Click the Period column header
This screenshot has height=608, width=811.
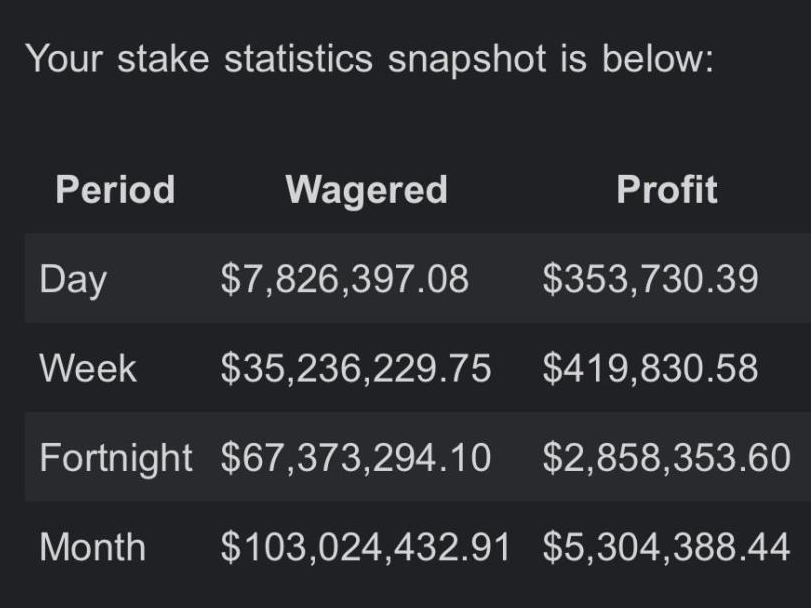[x=115, y=189]
